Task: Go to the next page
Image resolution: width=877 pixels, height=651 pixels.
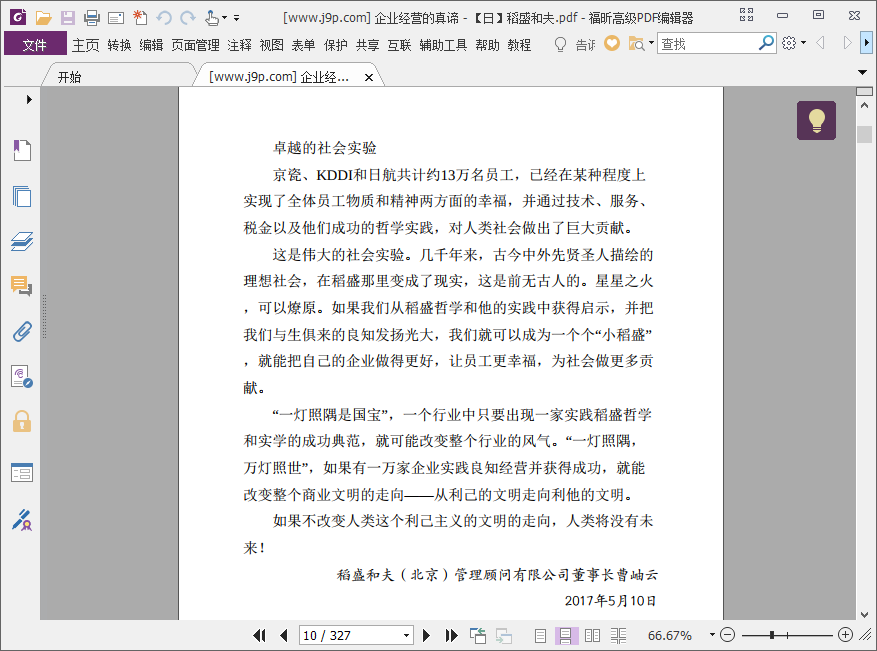Action: pyautogui.click(x=426, y=635)
